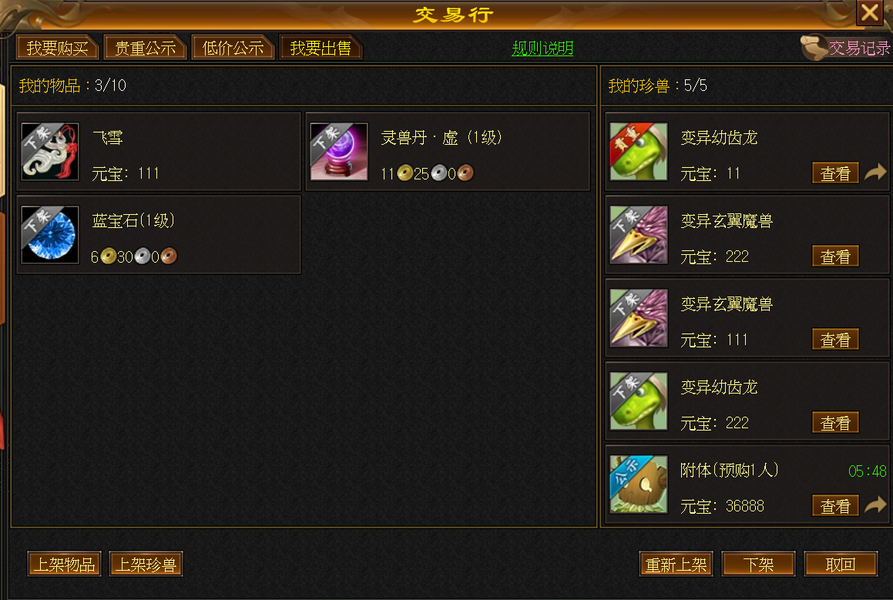Open the 规则说明 link
The height and width of the screenshot is (600, 893).
click(542, 48)
